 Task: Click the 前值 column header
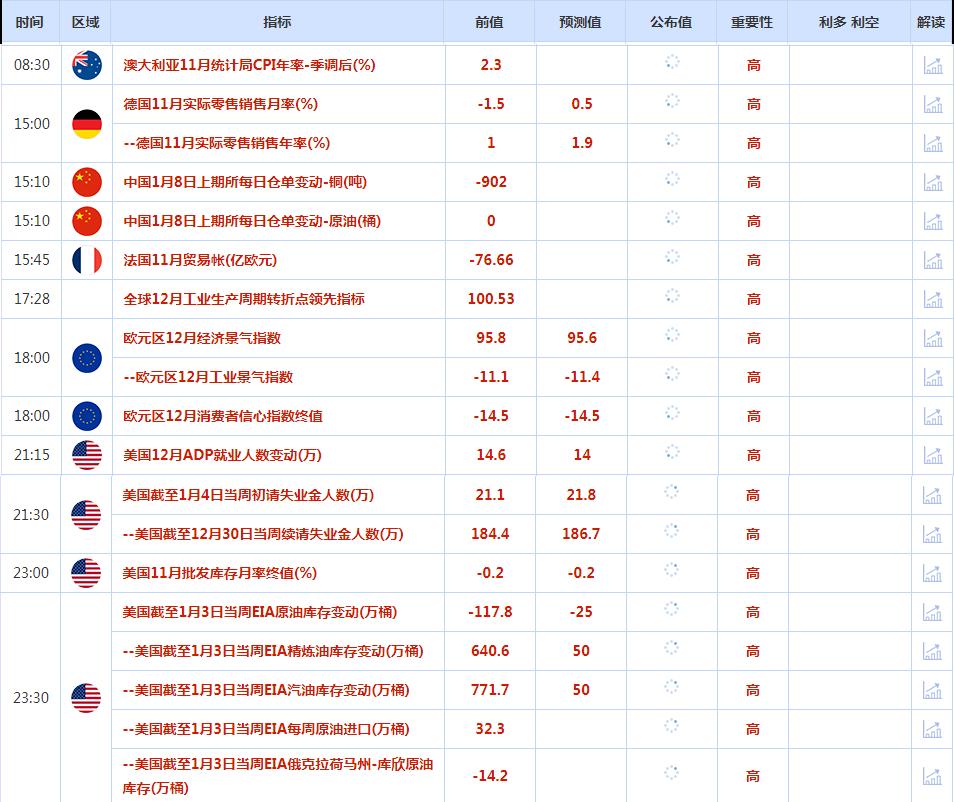(x=489, y=22)
